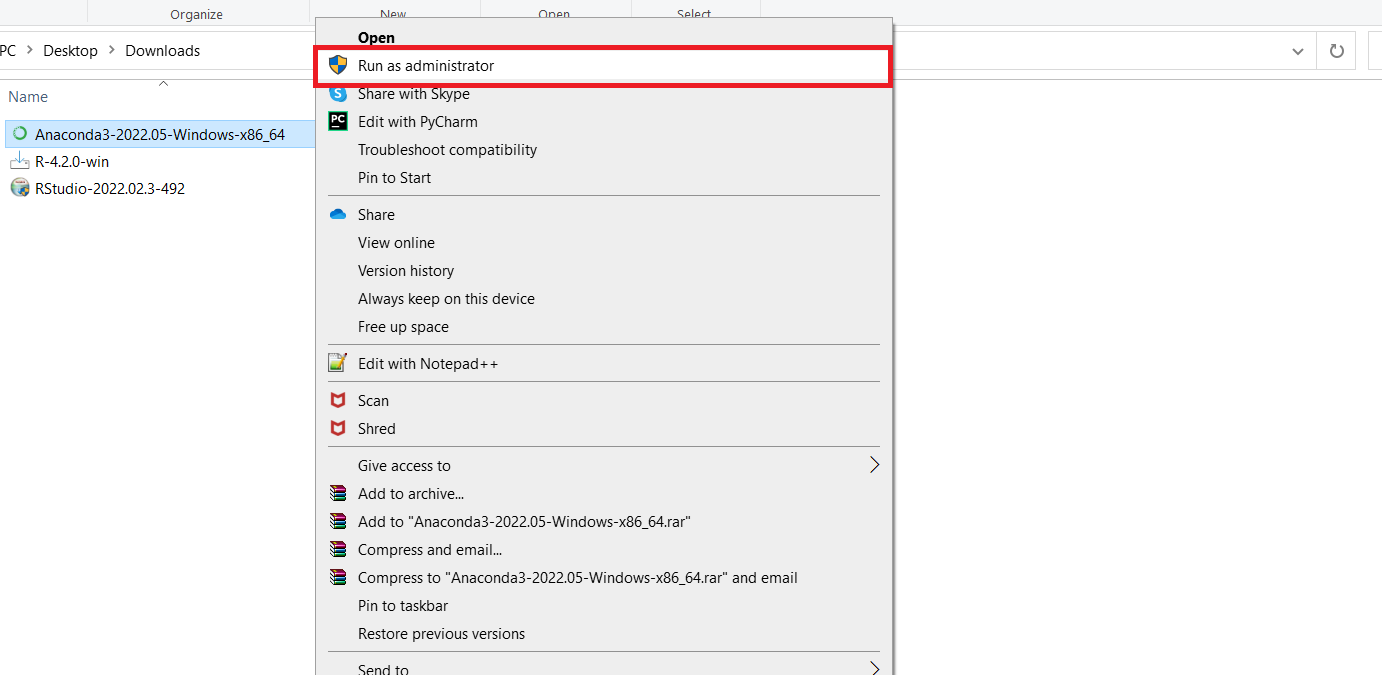Expand the Give access to submenu arrow
Viewport: 1382px width, 675px height.
(874, 465)
